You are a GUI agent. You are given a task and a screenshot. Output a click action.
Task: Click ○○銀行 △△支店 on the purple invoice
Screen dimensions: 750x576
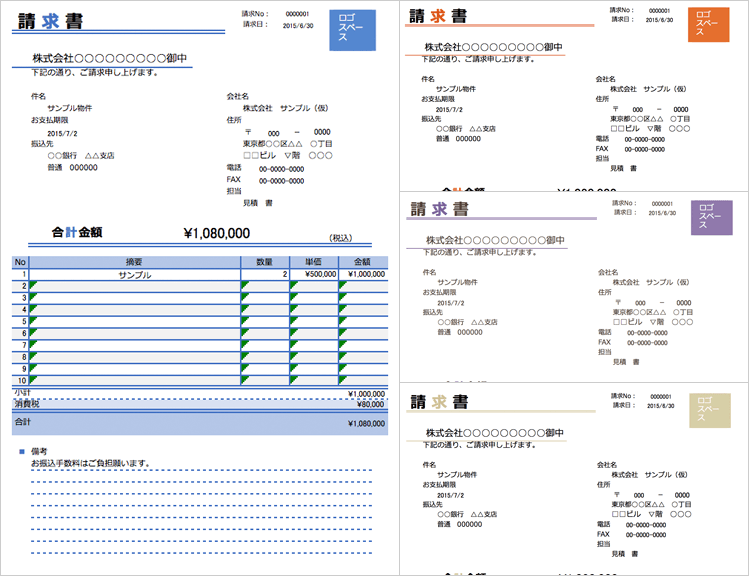(467, 322)
